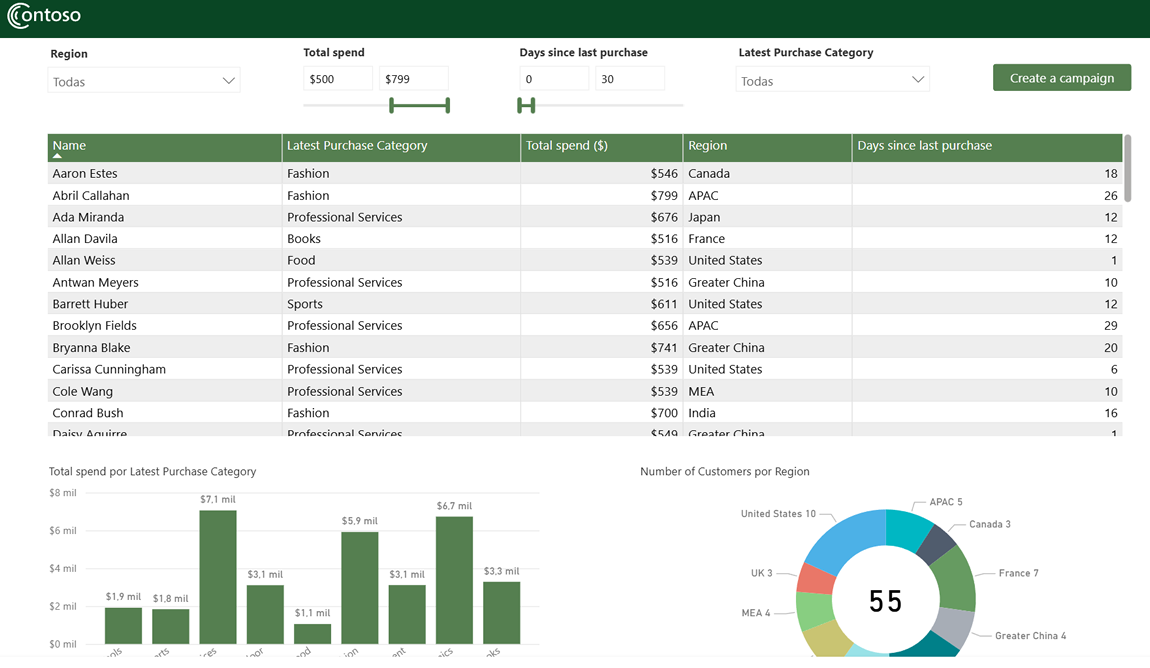Expand the Latest Purchase Category dropdown
Screen dimensions: 1150x668
(832, 81)
